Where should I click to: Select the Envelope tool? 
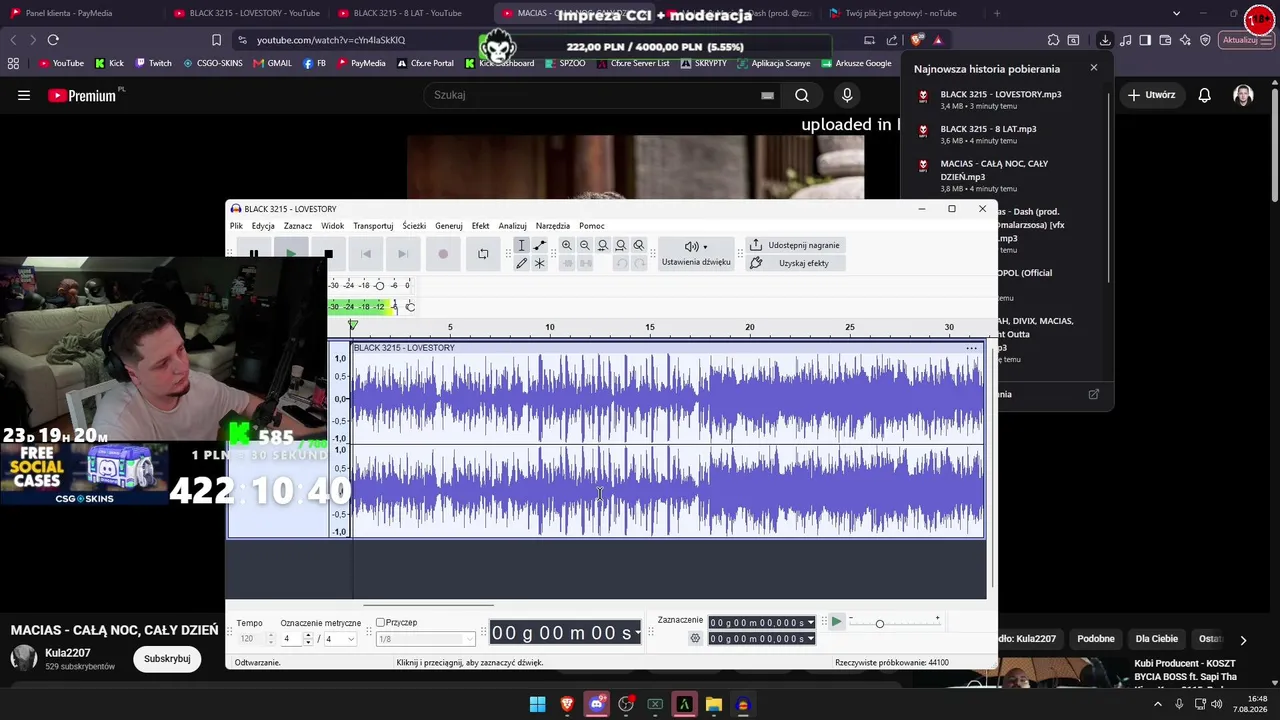point(540,246)
